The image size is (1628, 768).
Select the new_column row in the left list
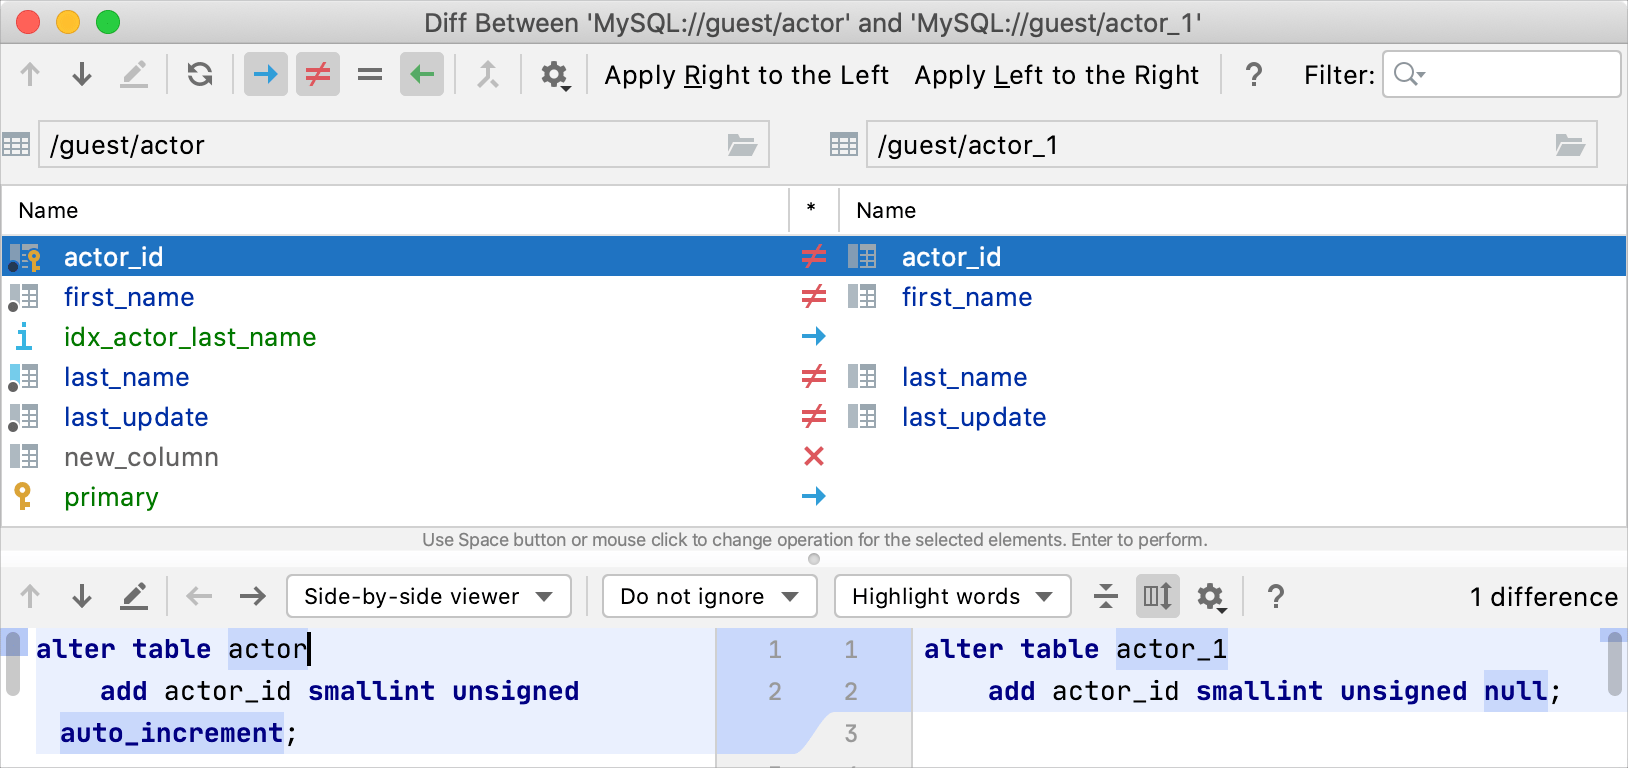click(x=141, y=457)
